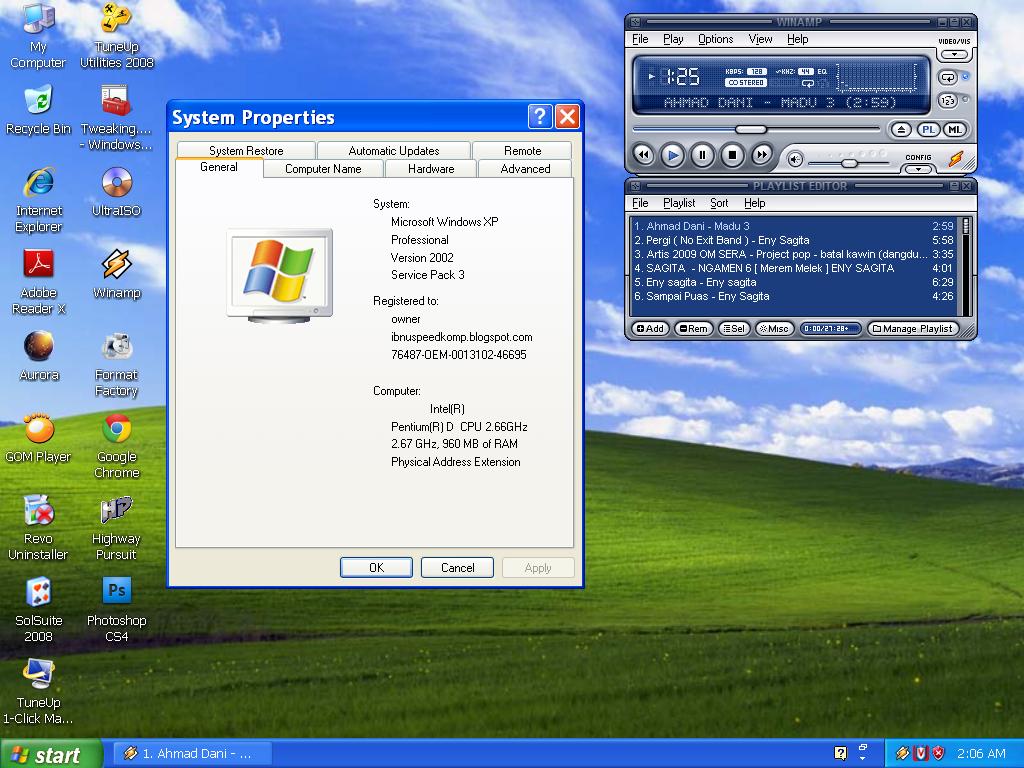The image size is (1024, 768).
Task: Open My Computer desktop icon
Action: click(38, 35)
